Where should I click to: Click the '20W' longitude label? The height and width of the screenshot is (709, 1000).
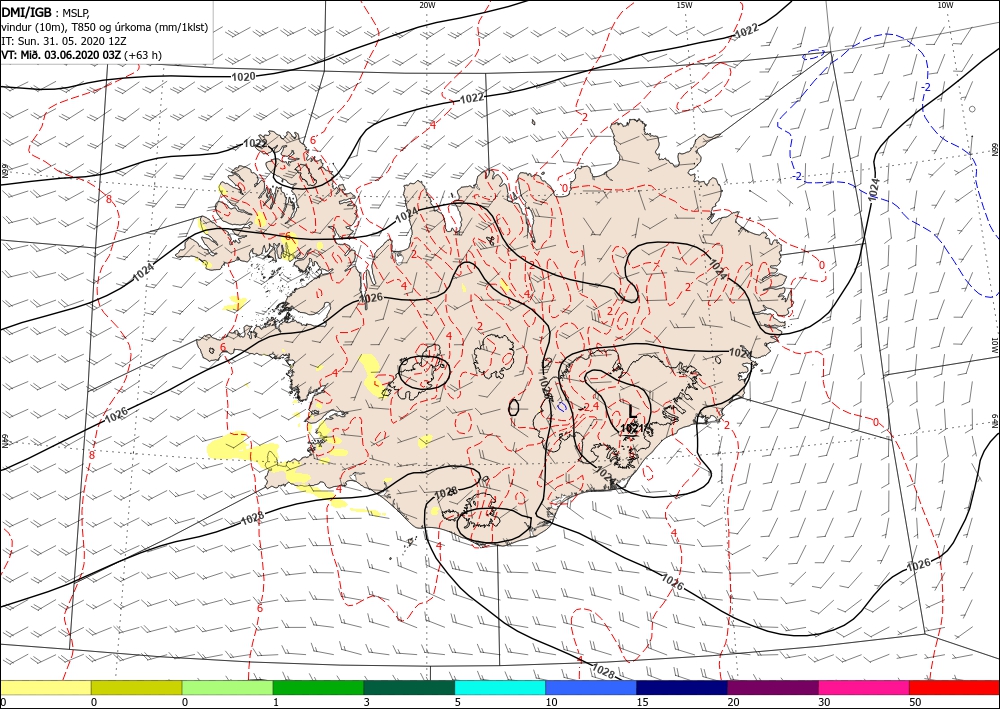coord(427,5)
